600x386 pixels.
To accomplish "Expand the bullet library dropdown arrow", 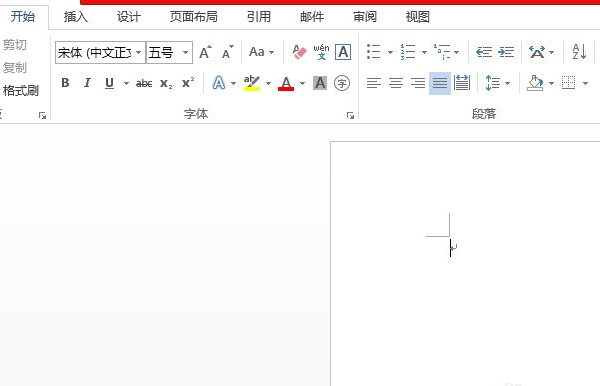I will pyautogui.click(x=390, y=52).
